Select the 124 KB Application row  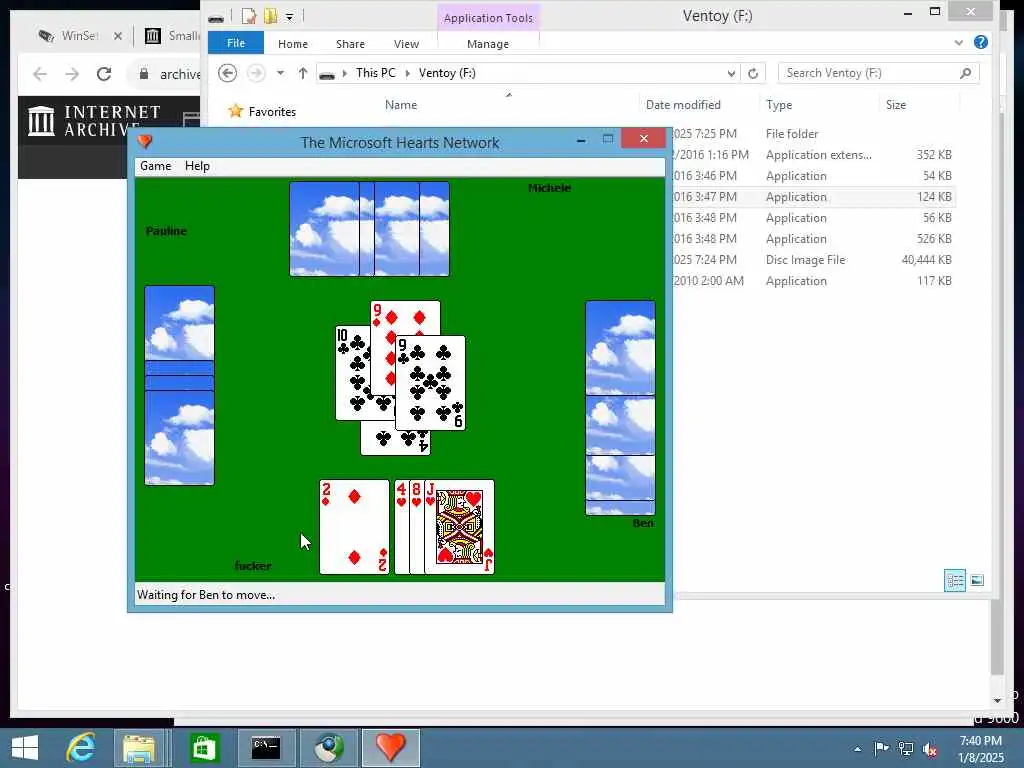click(812, 197)
